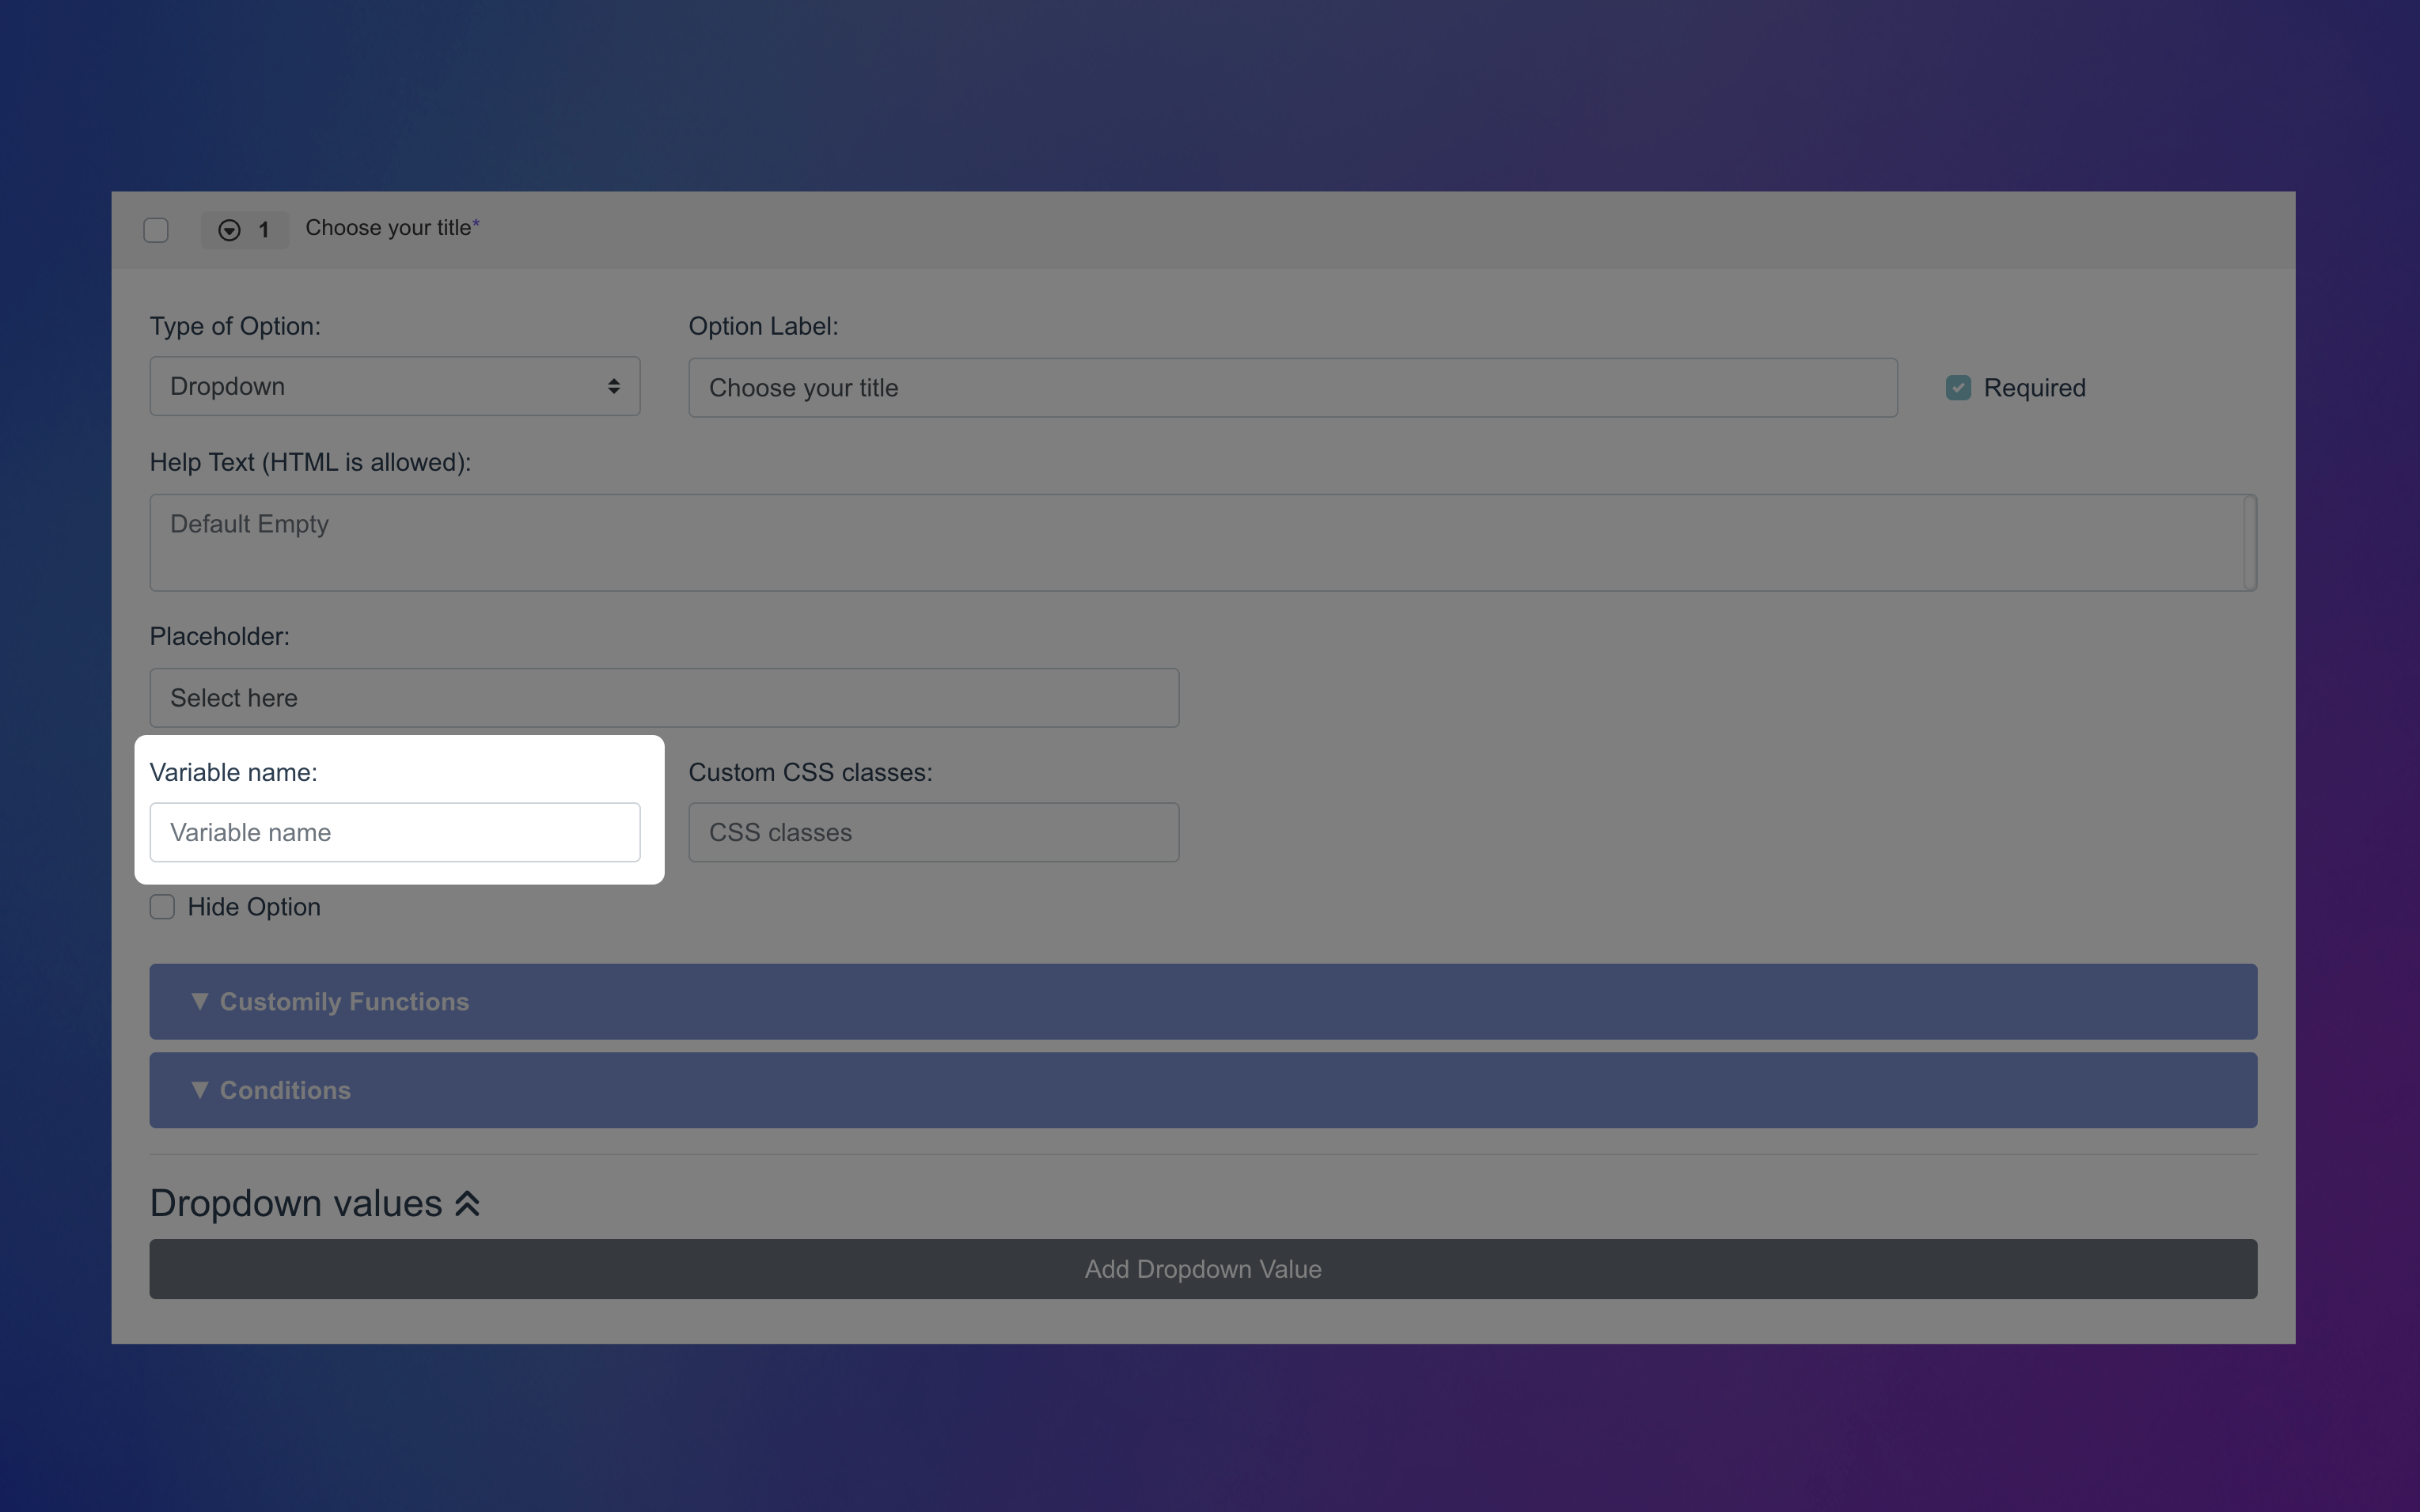The image size is (2420, 1512).
Task: Expand option 1 using the circular chevron icon
Action: (x=228, y=230)
